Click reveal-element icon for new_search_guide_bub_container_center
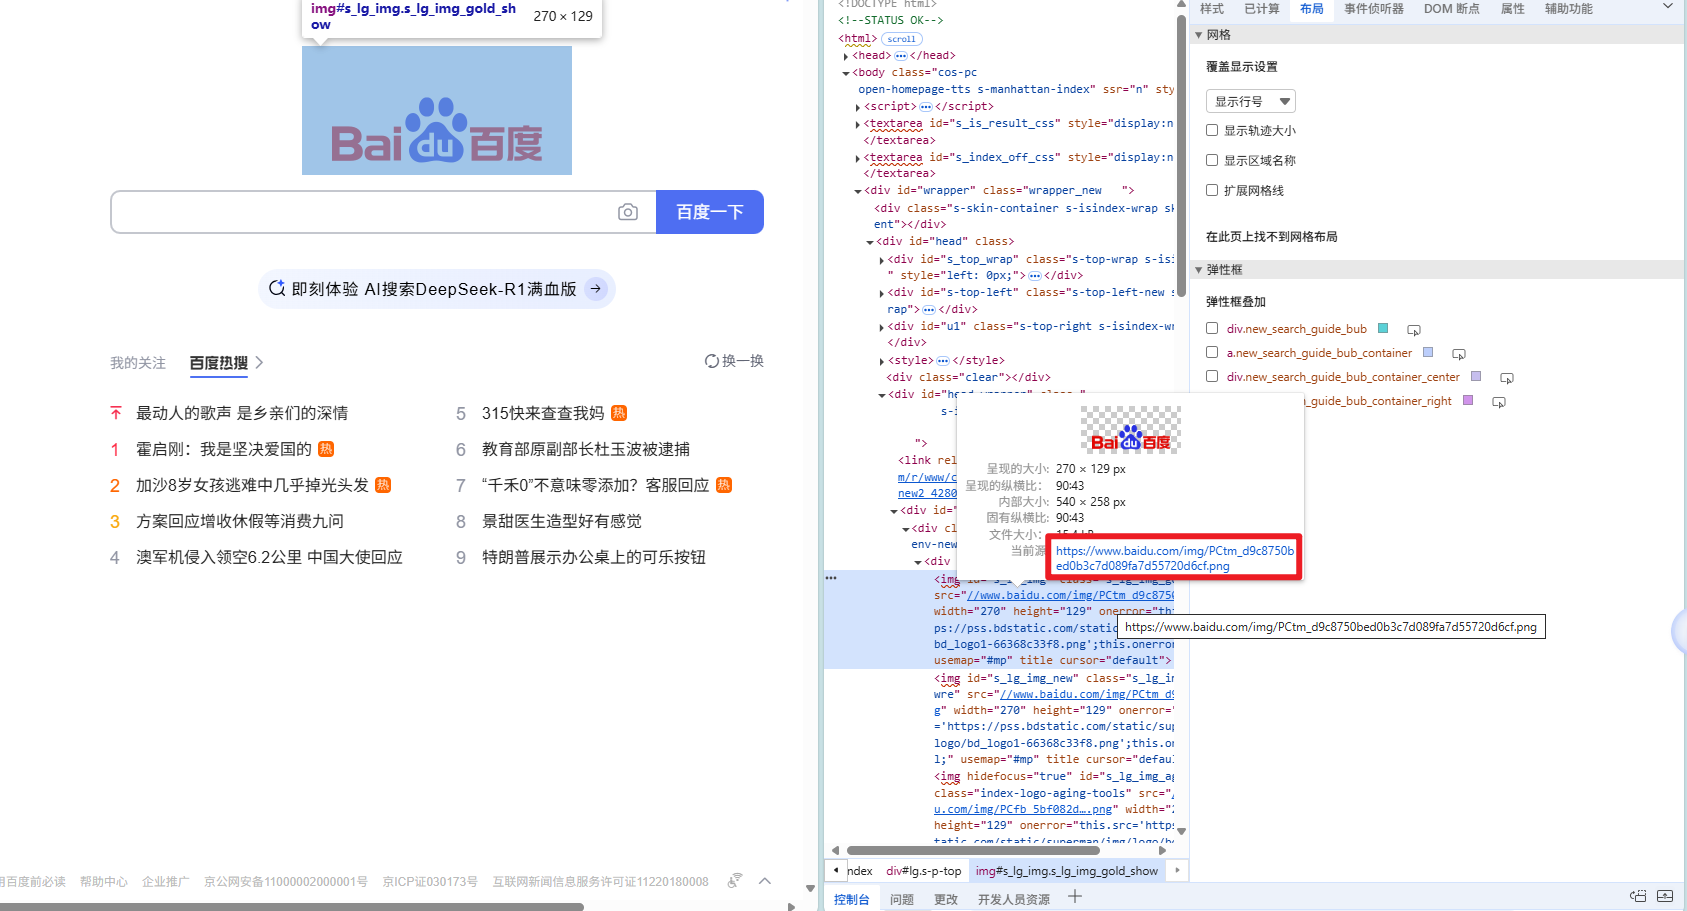Screen dimensions: 1687x911 point(1507,377)
